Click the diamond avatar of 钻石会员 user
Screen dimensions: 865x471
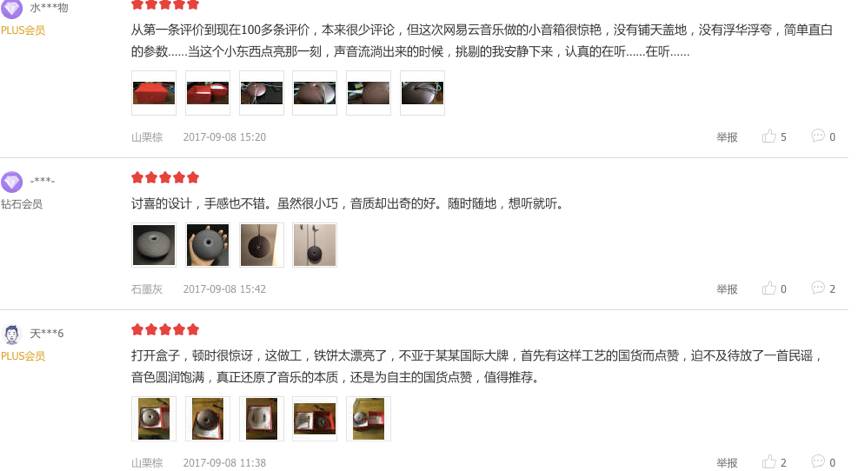tap(12, 181)
